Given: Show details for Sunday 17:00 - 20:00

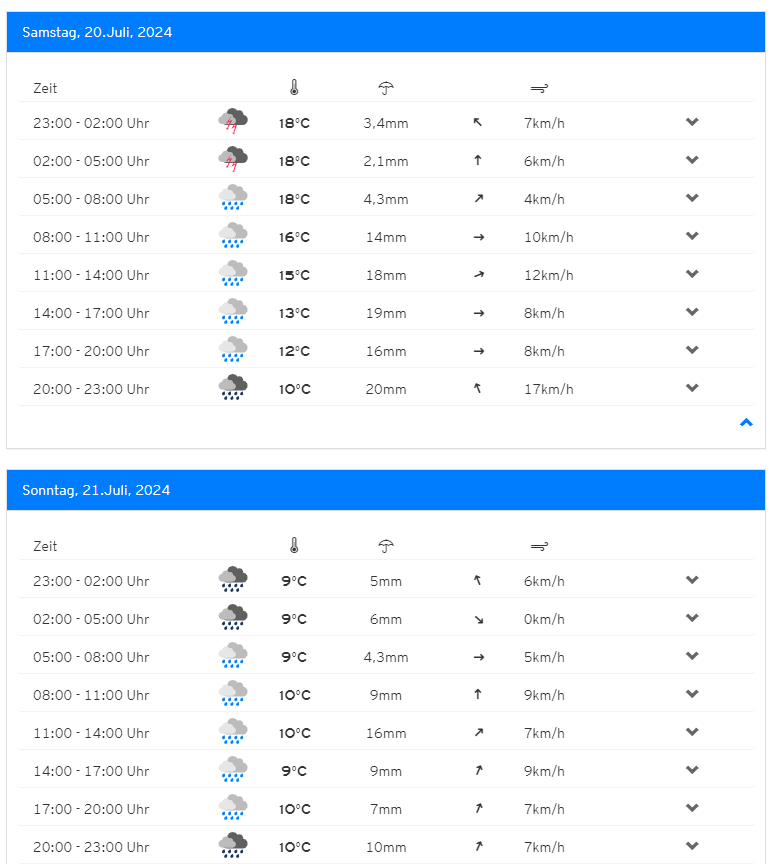Looking at the screenshot, I should [x=692, y=808].
